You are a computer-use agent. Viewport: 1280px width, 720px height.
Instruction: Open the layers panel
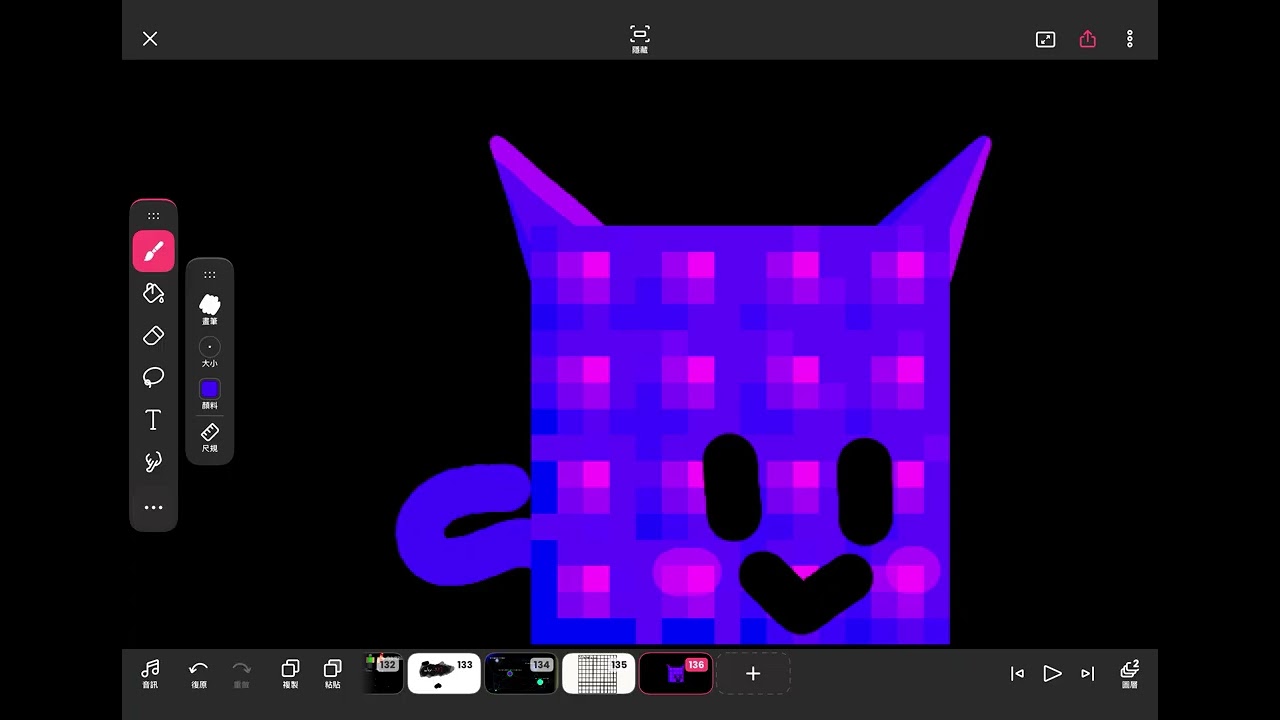tap(1130, 674)
